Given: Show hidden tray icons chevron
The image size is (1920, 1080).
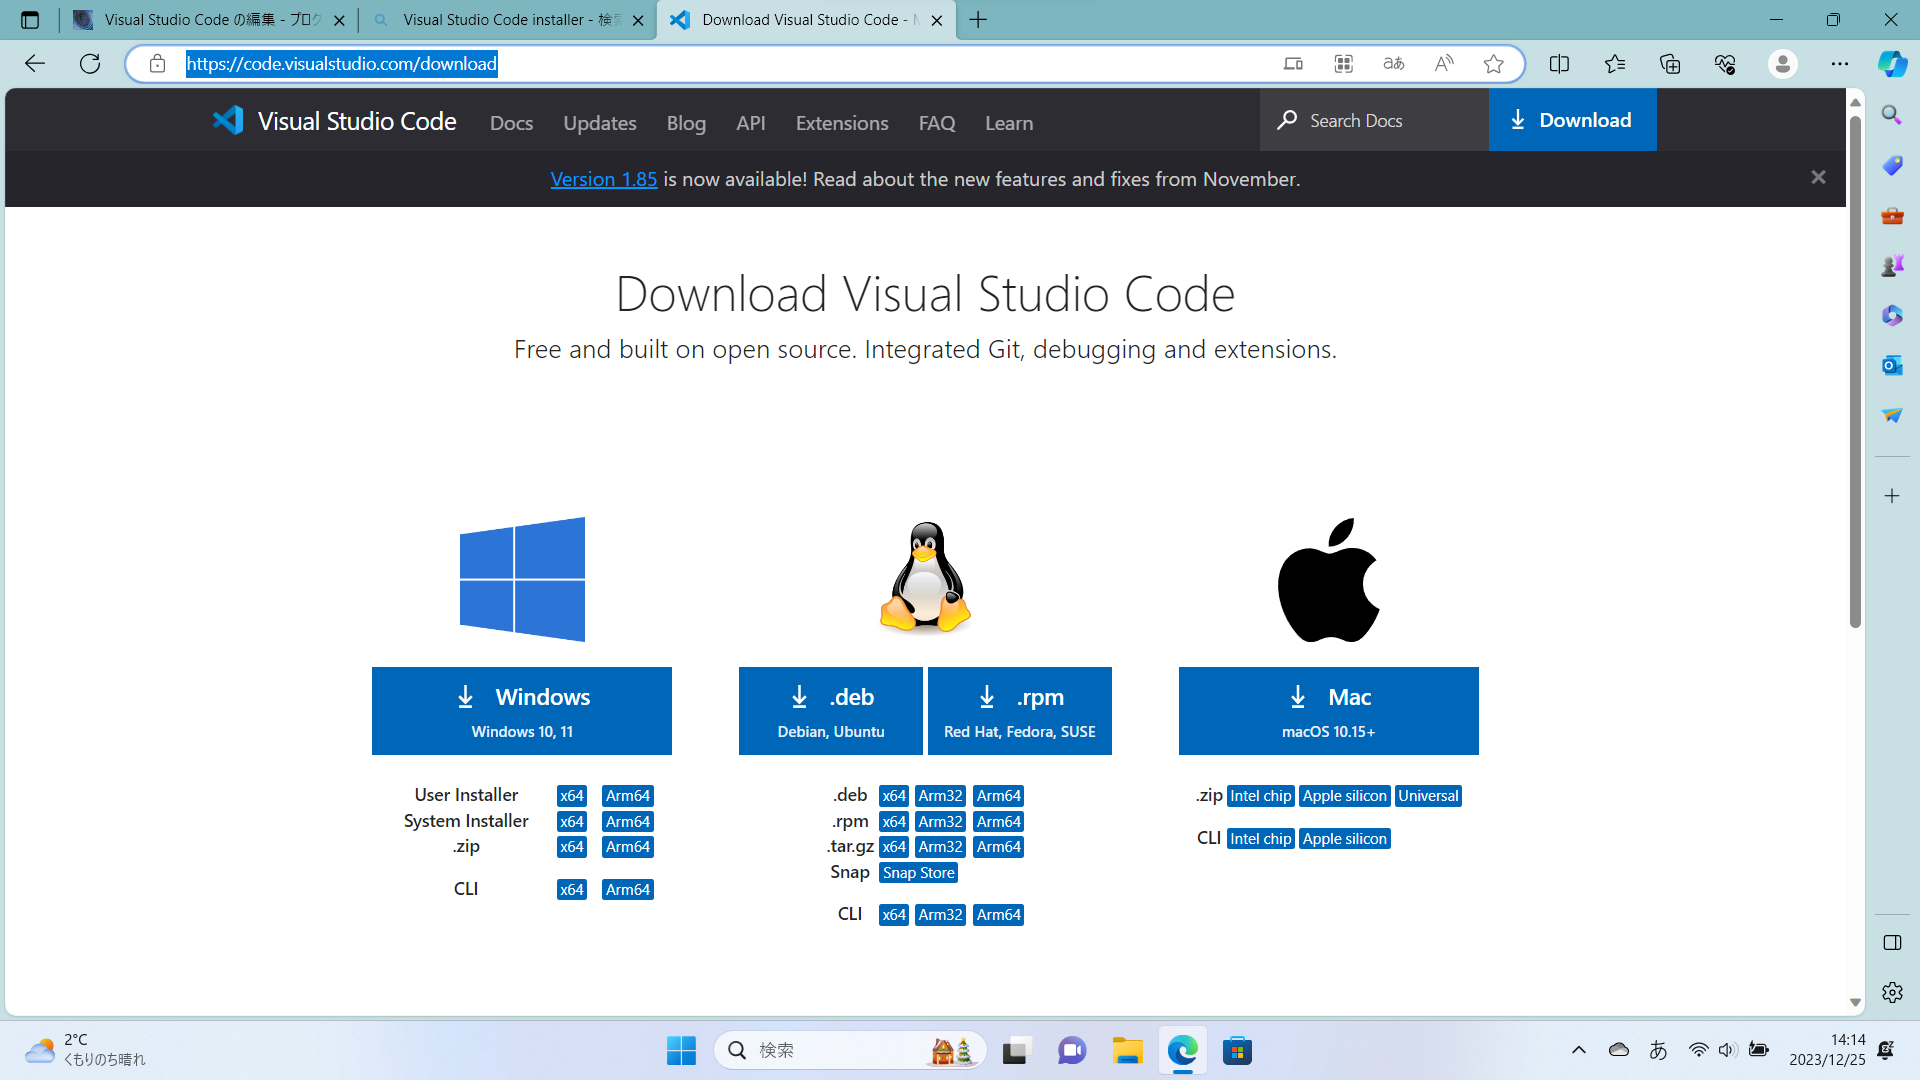Looking at the screenshot, I should 1578,1050.
